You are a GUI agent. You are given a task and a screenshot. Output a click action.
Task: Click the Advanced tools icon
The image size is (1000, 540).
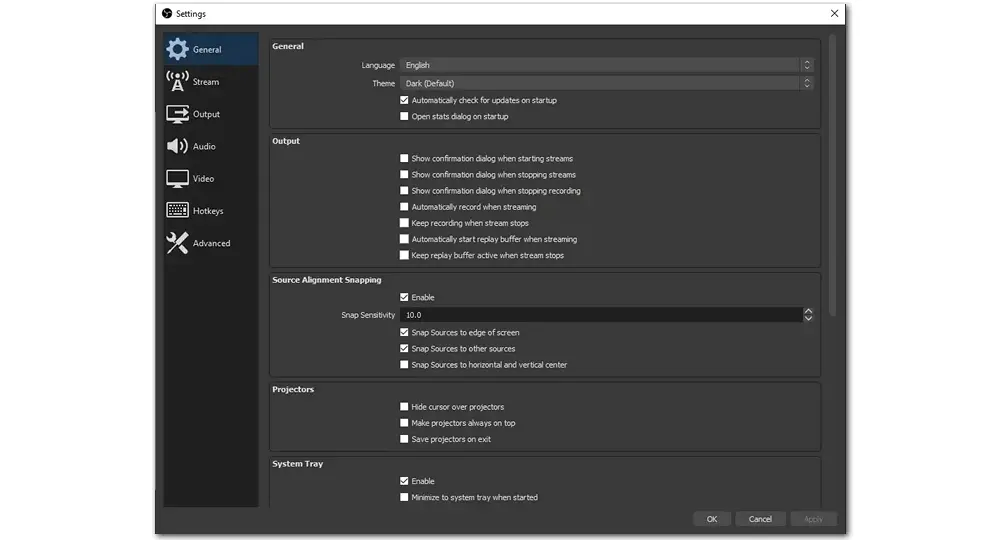(x=177, y=243)
